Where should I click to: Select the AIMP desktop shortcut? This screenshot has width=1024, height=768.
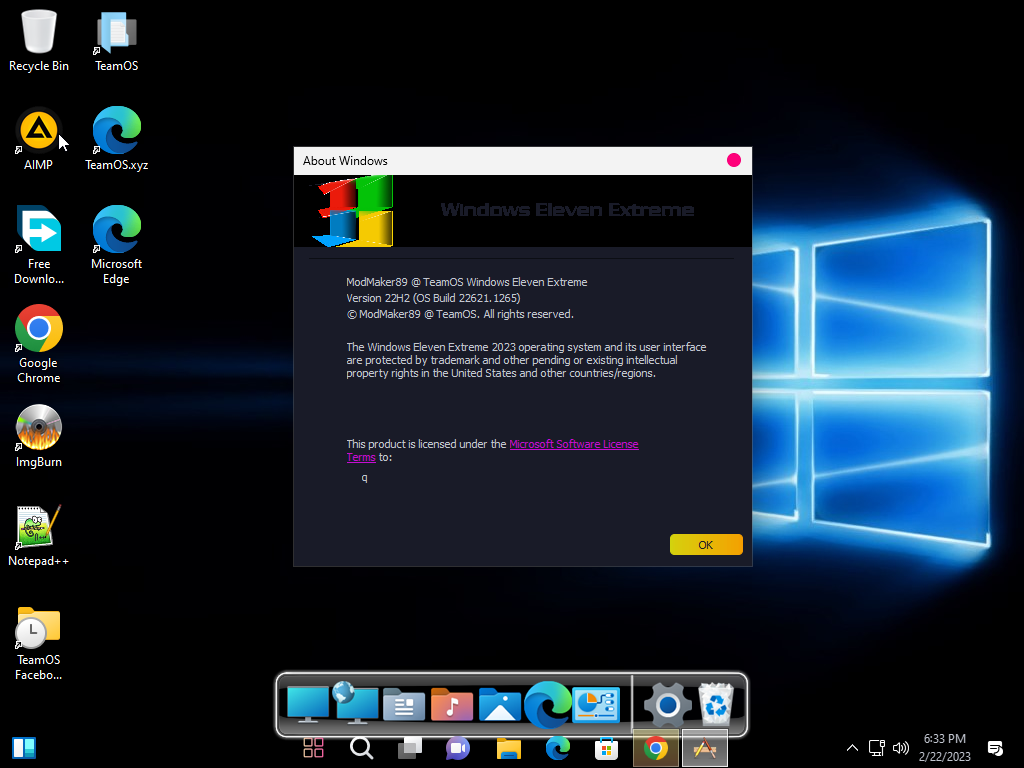coord(39,139)
